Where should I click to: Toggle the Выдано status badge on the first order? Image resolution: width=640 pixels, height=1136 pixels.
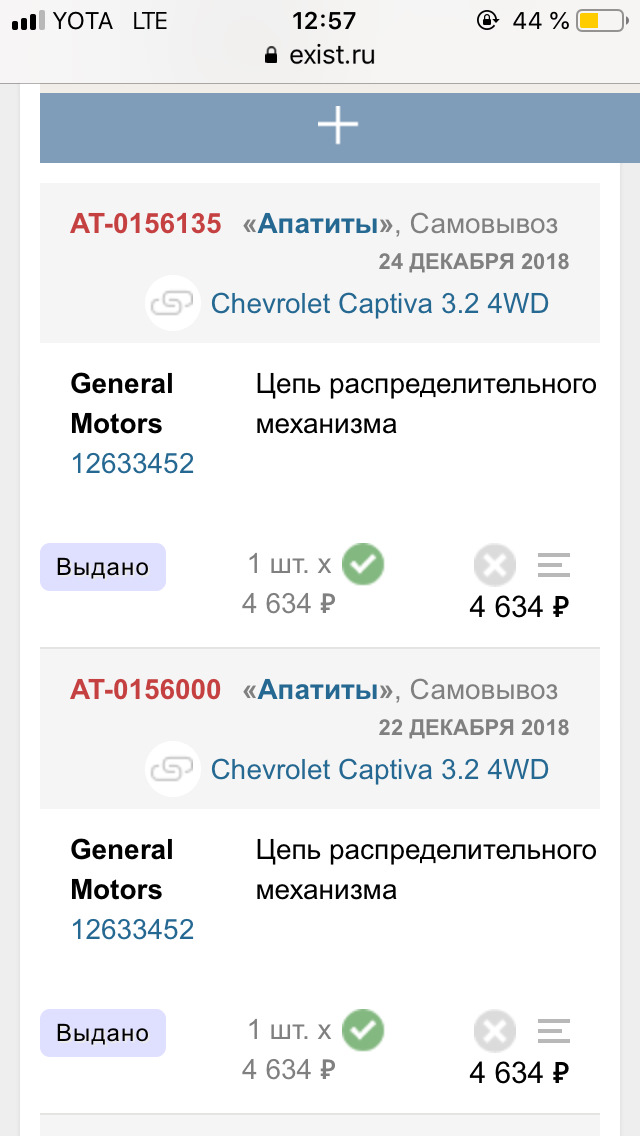(103, 567)
